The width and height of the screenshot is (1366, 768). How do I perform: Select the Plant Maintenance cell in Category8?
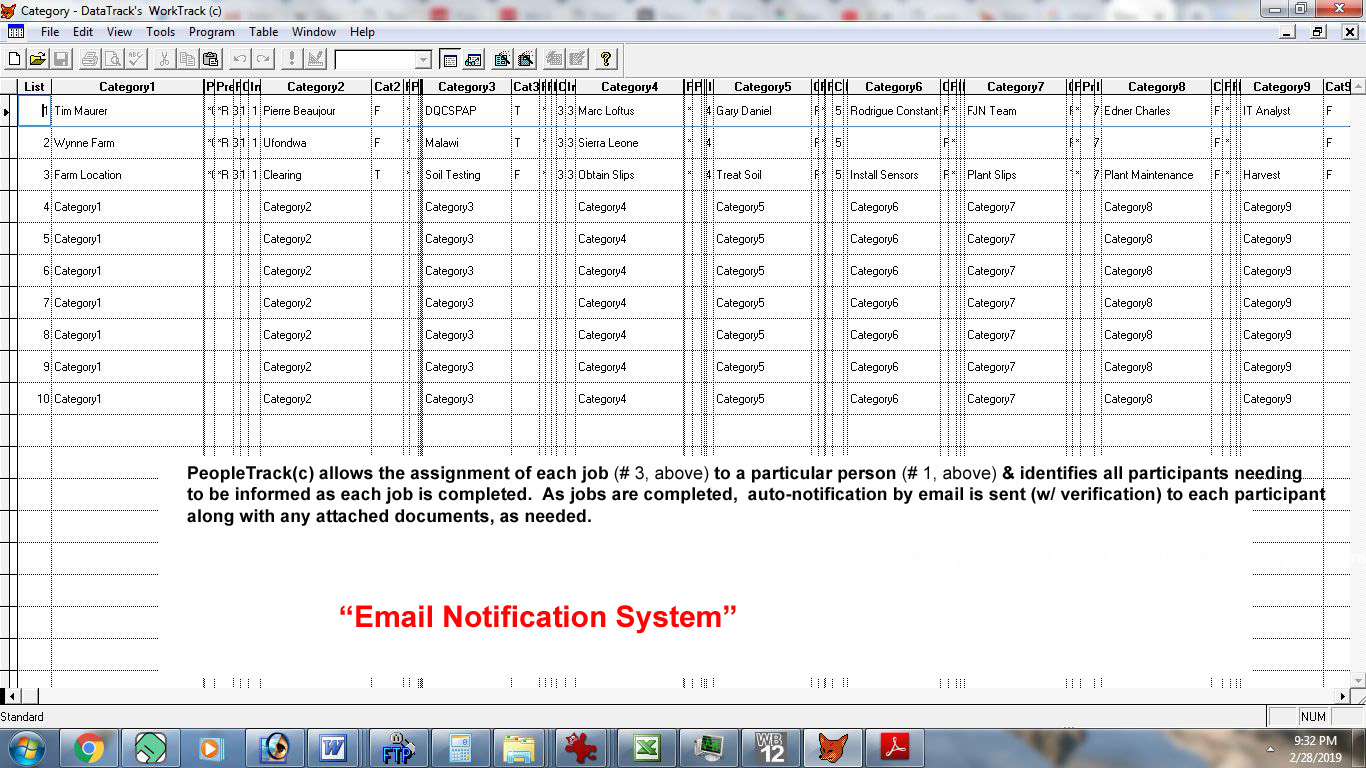tap(1155, 175)
